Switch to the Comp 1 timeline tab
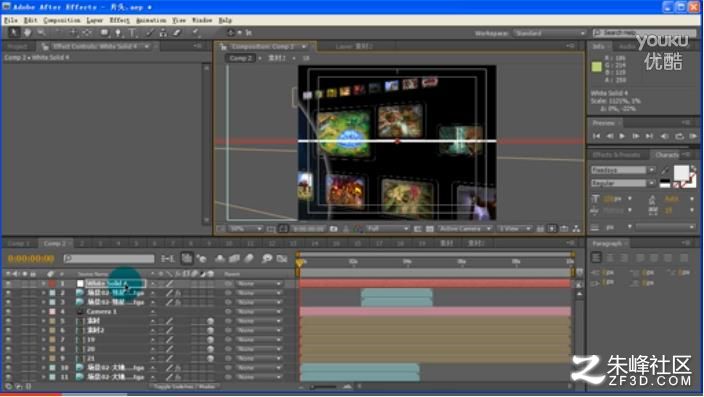Viewport: 704px width, 397px height. tap(19, 243)
